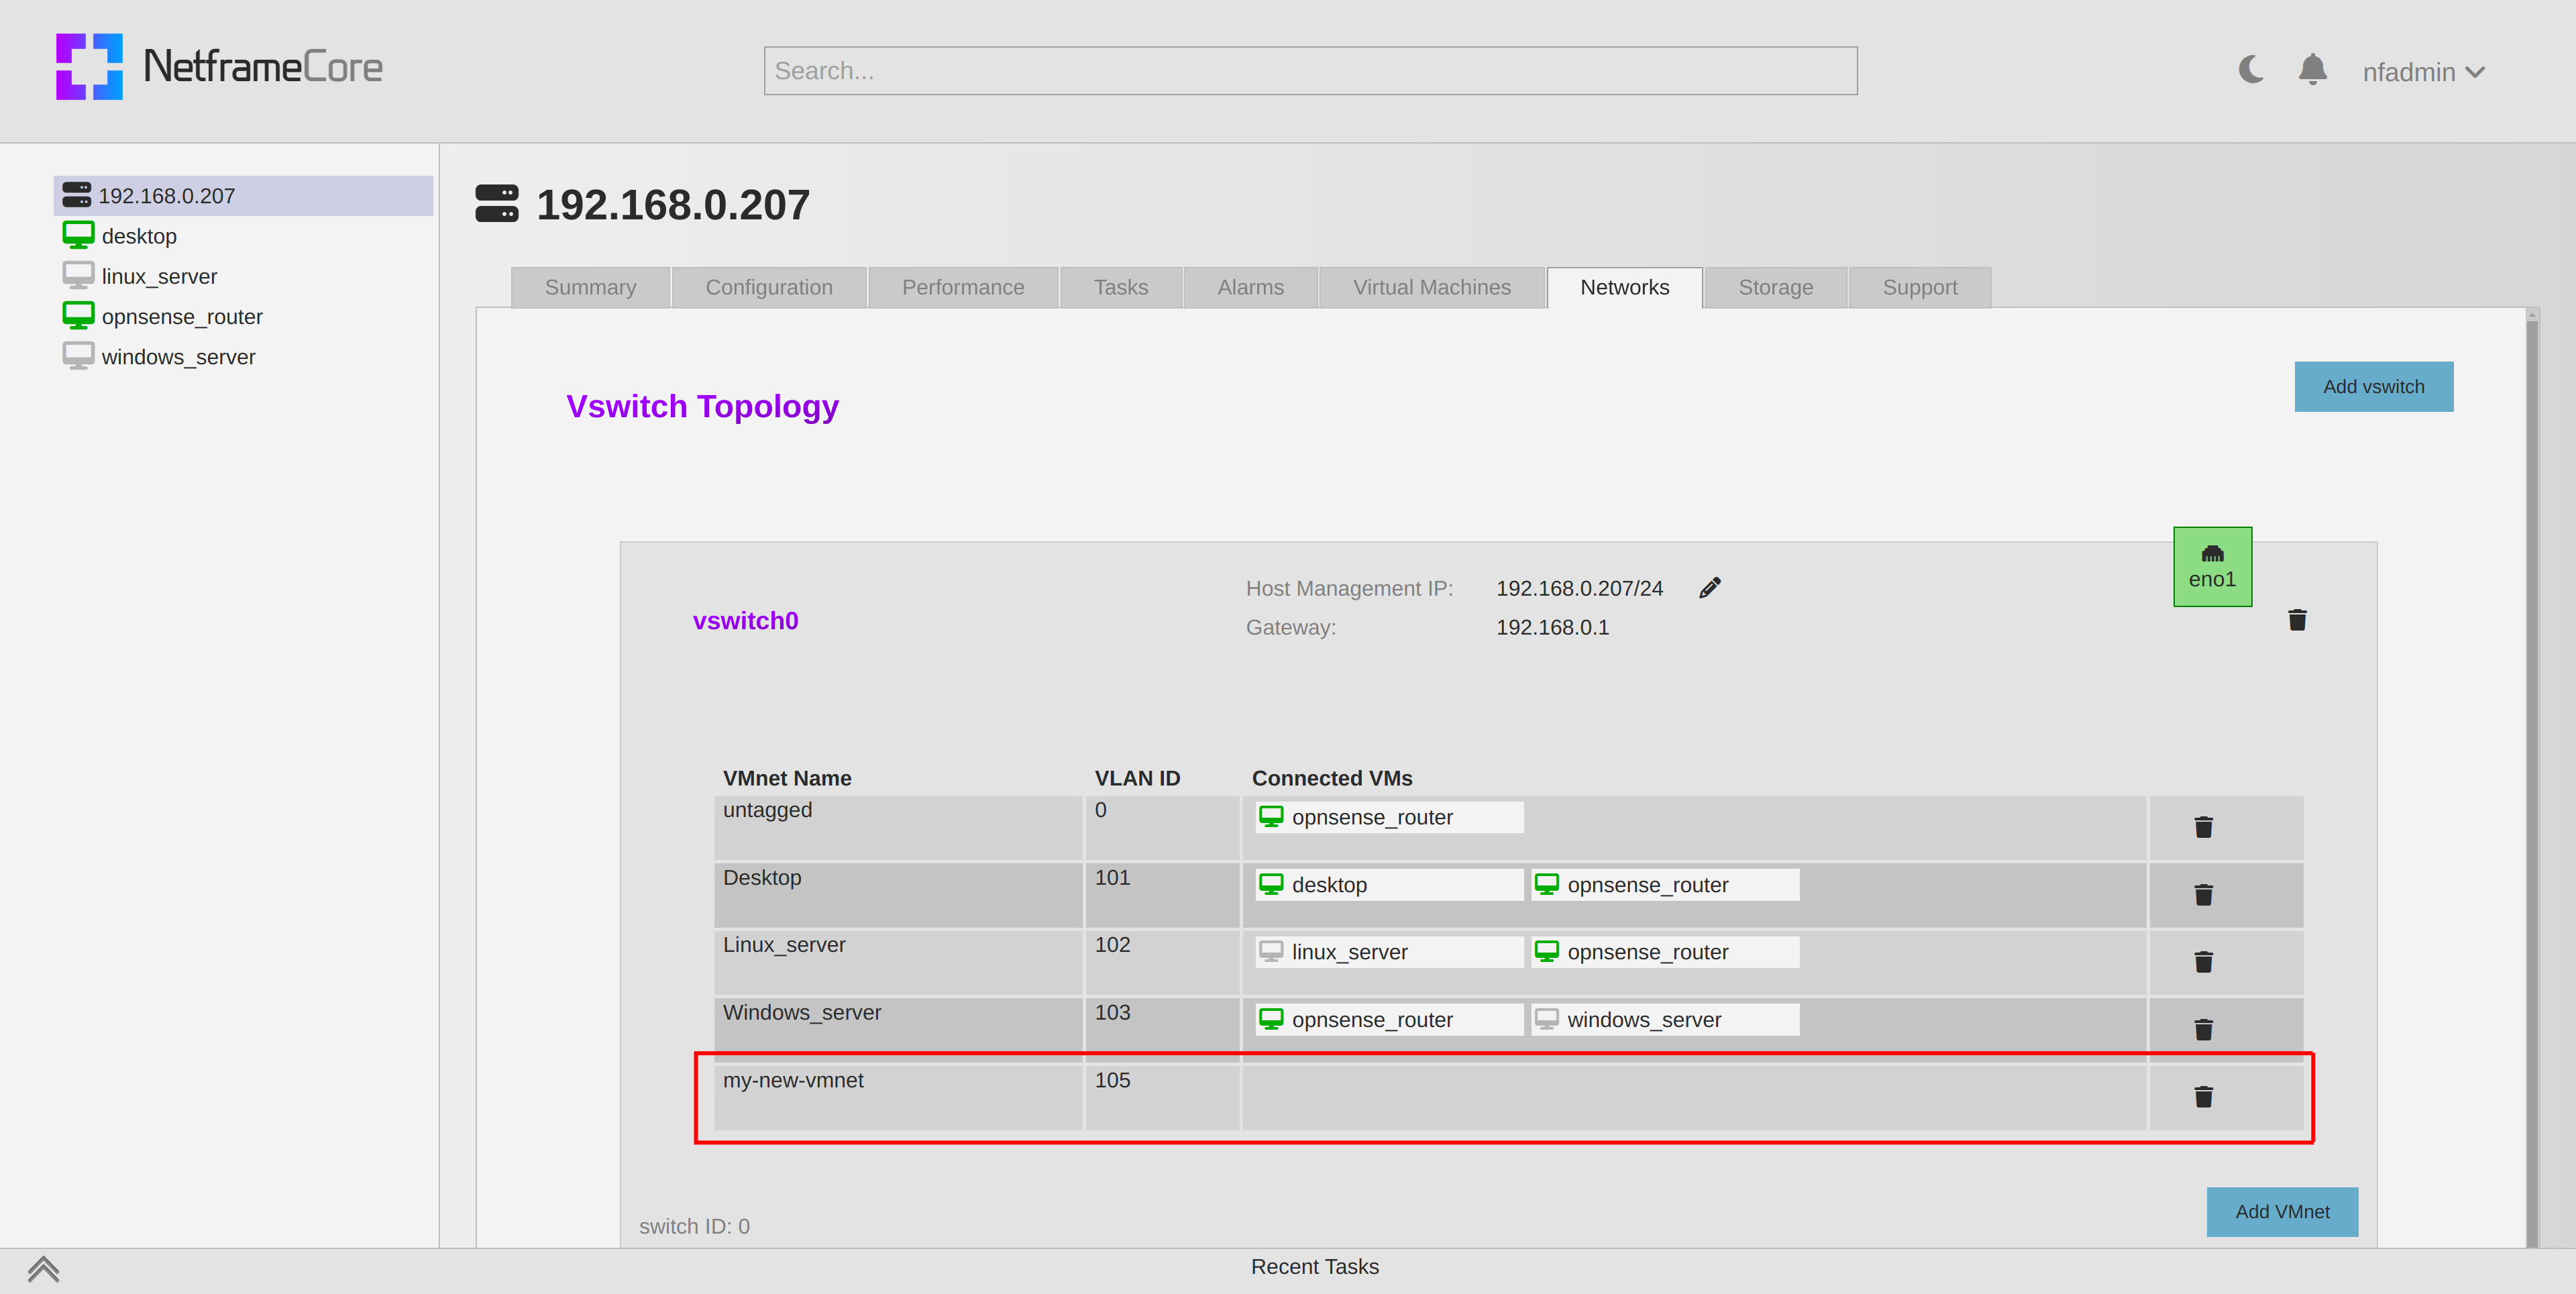Click the switch ID: 0 label

coord(694,1226)
